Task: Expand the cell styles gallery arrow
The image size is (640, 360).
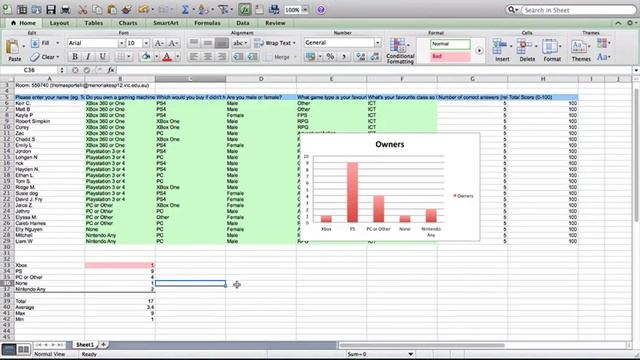Action: [479, 51]
